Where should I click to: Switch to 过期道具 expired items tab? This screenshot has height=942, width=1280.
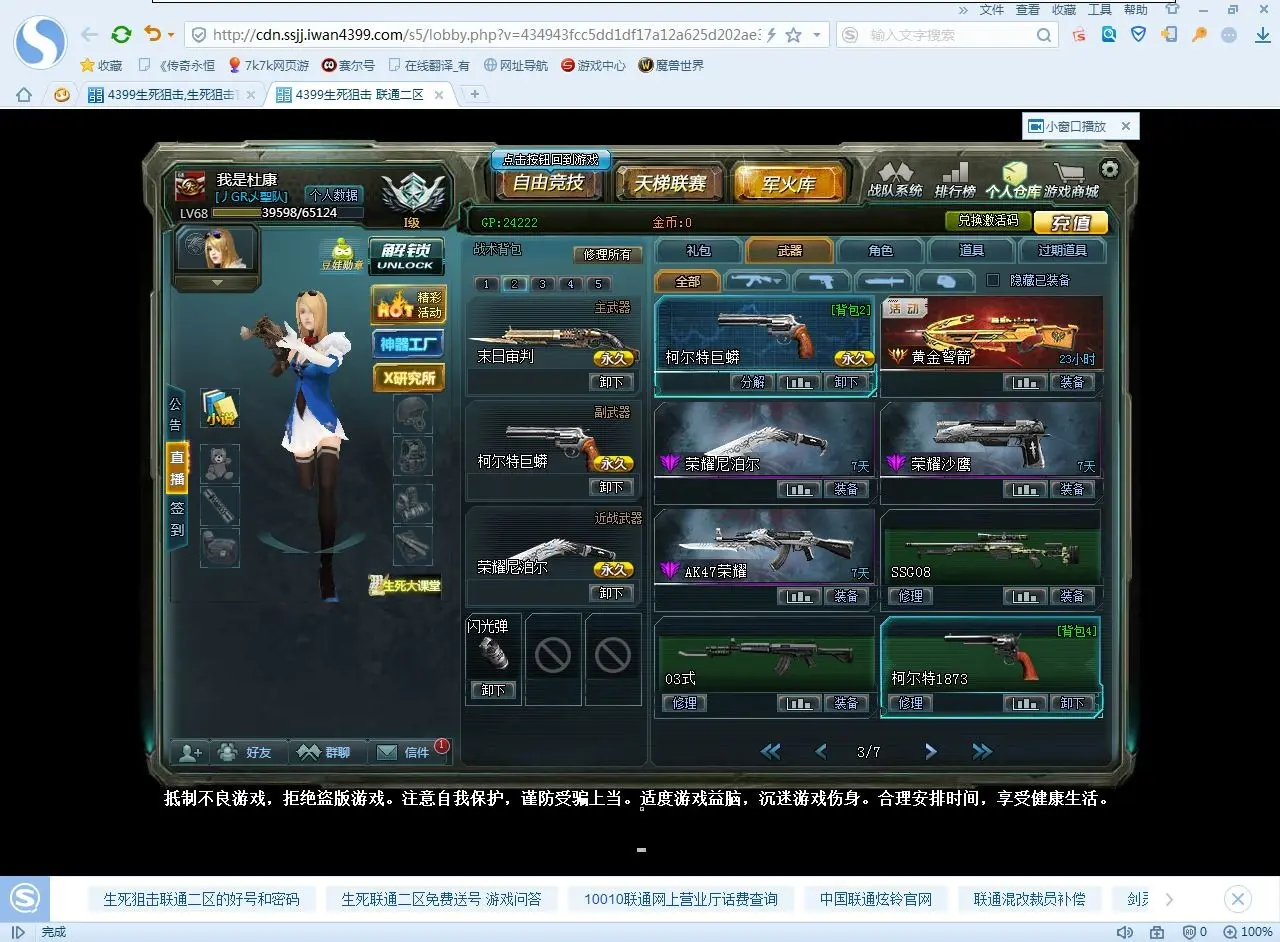pyautogui.click(x=1062, y=250)
